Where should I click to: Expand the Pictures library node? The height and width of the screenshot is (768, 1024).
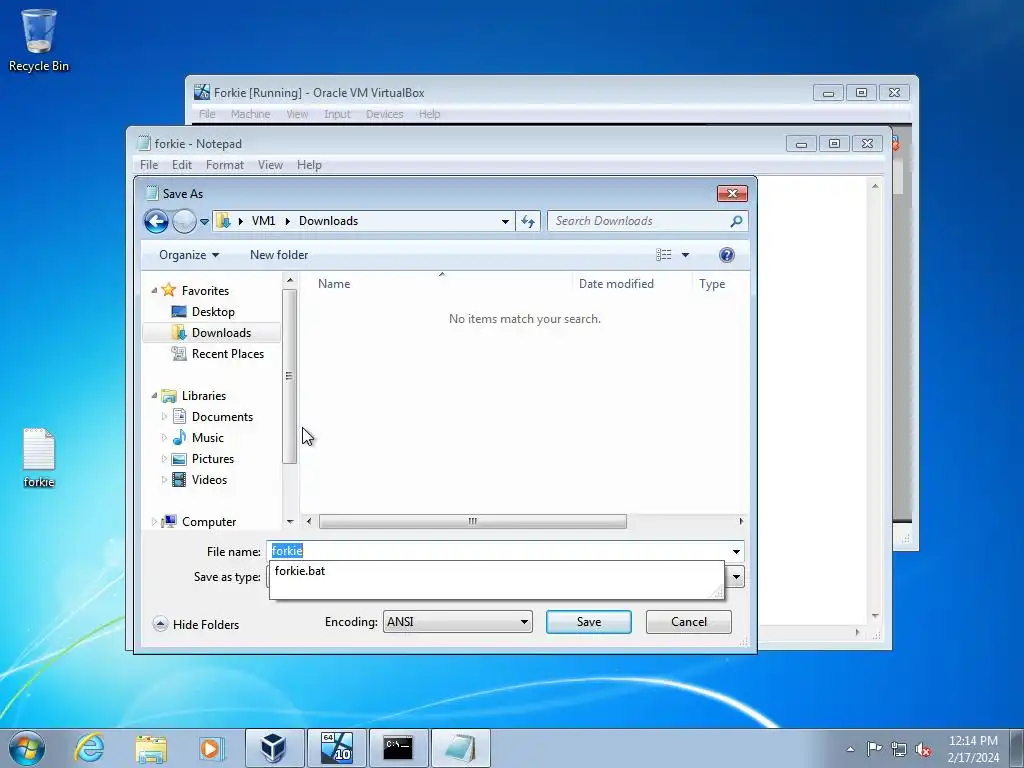pyautogui.click(x=164, y=458)
